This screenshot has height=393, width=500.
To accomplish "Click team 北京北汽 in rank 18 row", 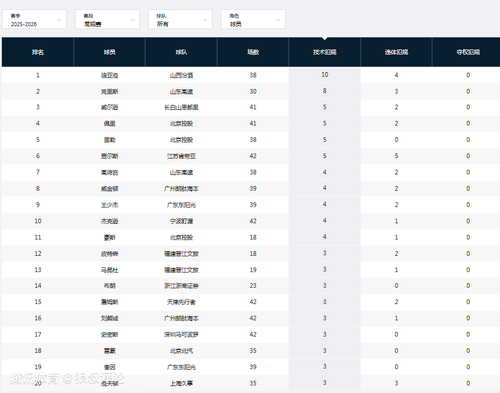I will pos(181,351).
